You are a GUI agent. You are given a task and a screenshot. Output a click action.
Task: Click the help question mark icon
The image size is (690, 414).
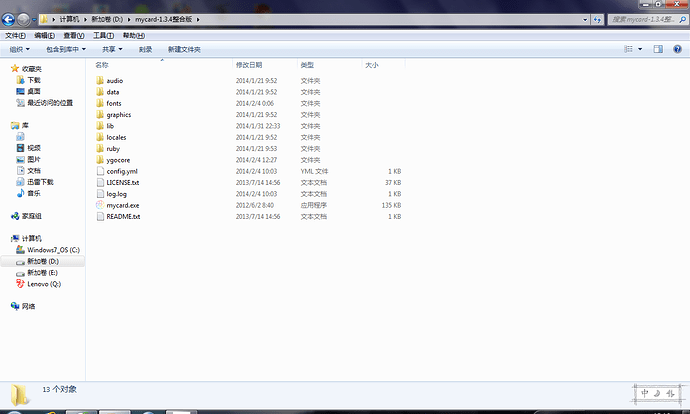[677, 48]
